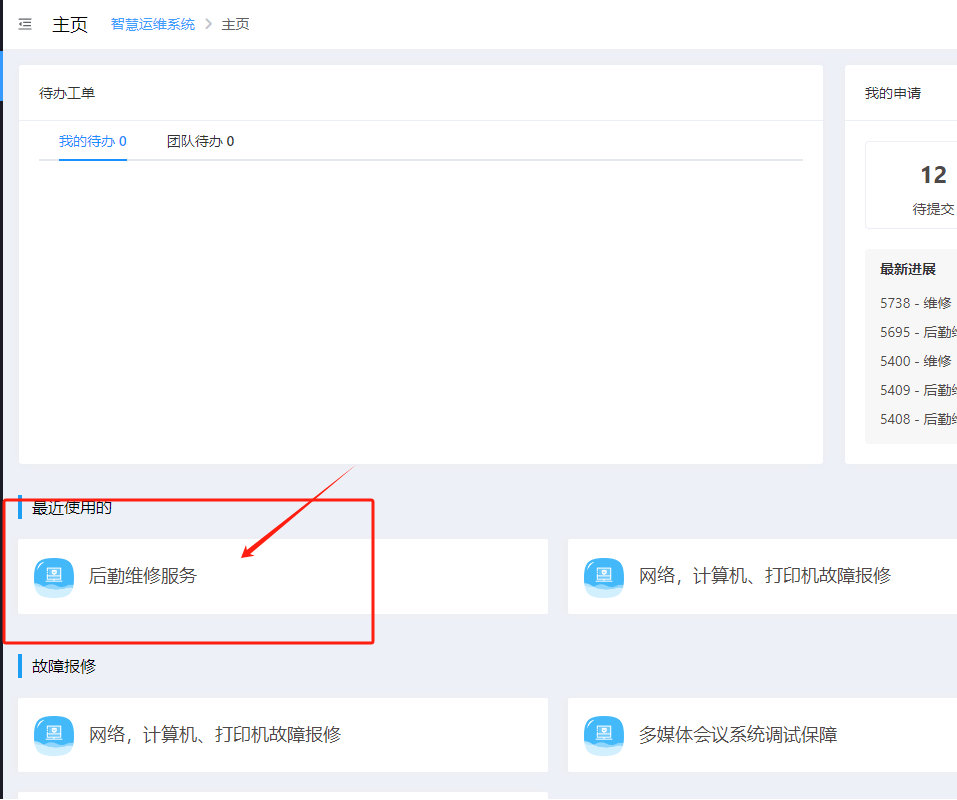This screenshot has width=957, height=800.
Task: Go to 智慧运维系统 in the breadcrumb
Action: (x=153, y=24)
